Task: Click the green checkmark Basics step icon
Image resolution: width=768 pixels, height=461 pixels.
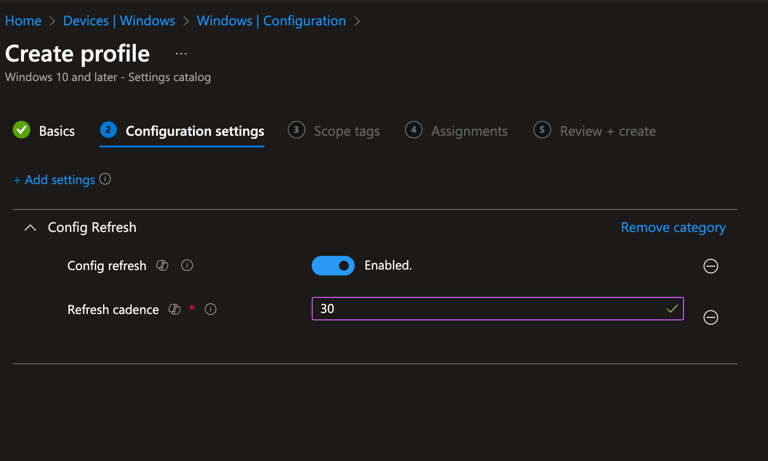Action: coord(22,130)
